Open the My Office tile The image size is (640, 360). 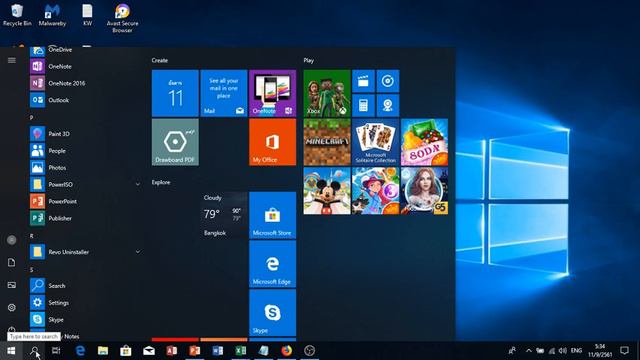coord(272,142)
